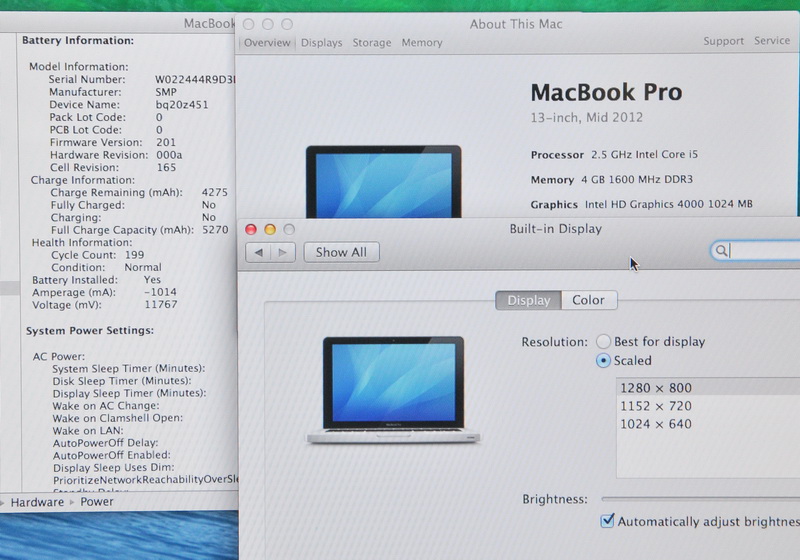The width and height of the screenshot is (800, 560).
Task: Open the Displays tab in About This Mac
Action: pos(321,43)
